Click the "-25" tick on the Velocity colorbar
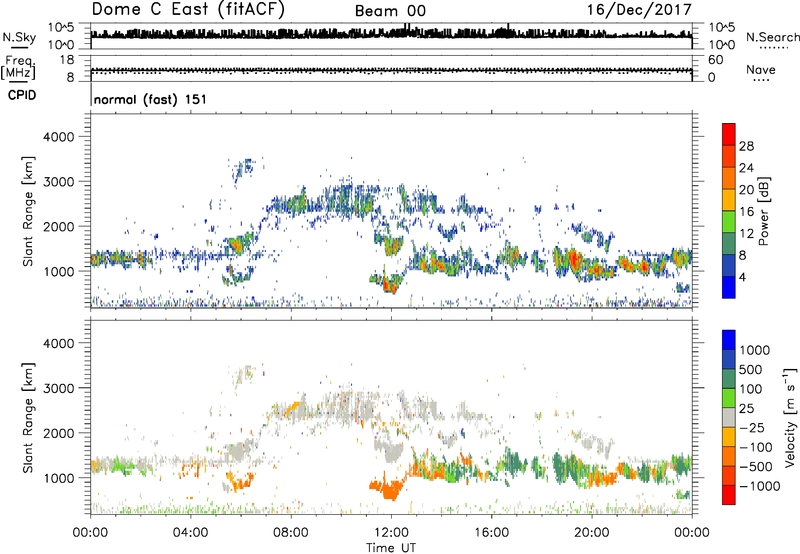The width and height of the screenshot is (800, 554). [752, 428]
